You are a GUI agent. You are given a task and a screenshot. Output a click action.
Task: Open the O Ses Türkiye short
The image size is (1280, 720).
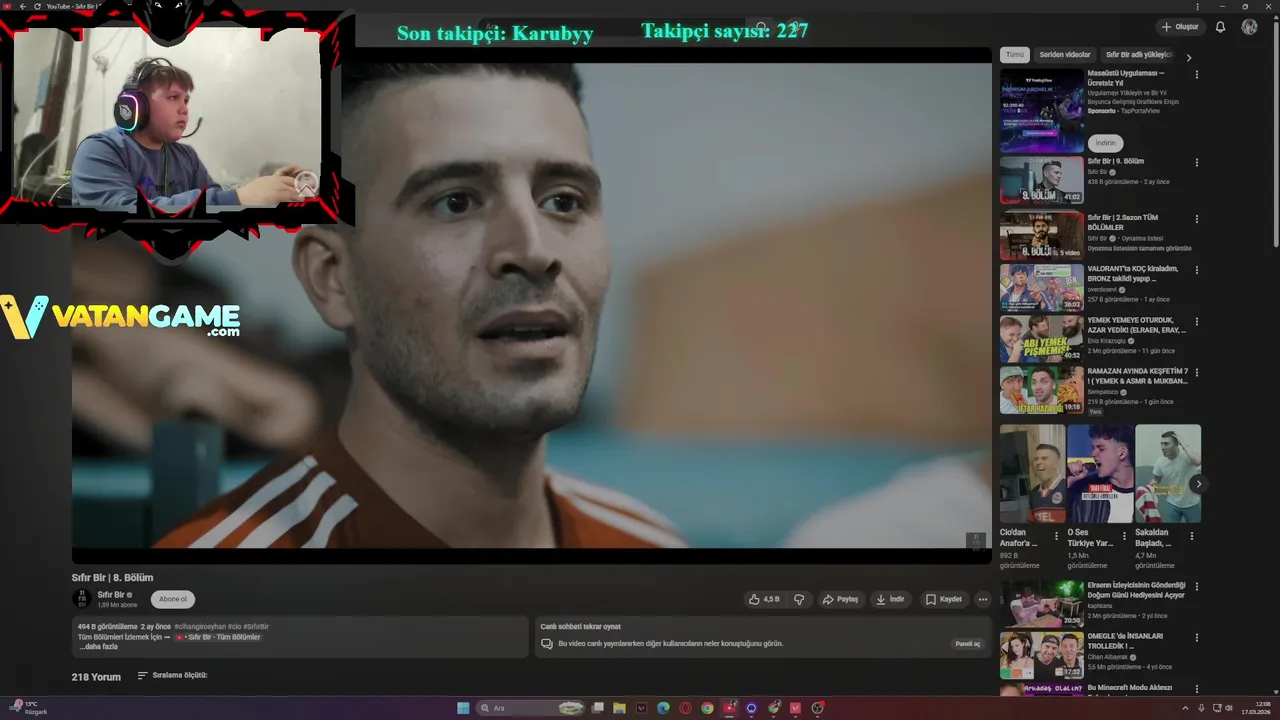point(1100,474)
